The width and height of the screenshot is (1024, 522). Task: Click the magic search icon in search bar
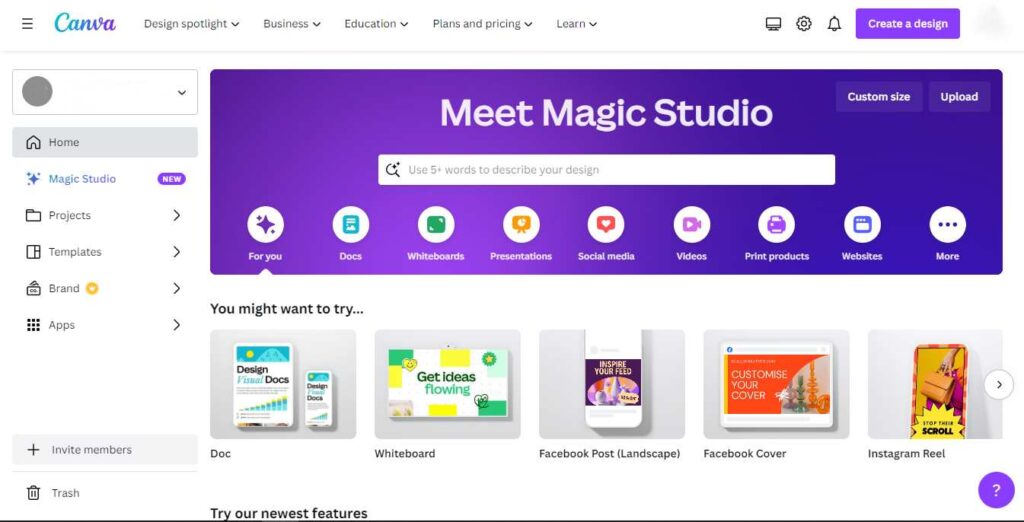[x=392, y=170]
